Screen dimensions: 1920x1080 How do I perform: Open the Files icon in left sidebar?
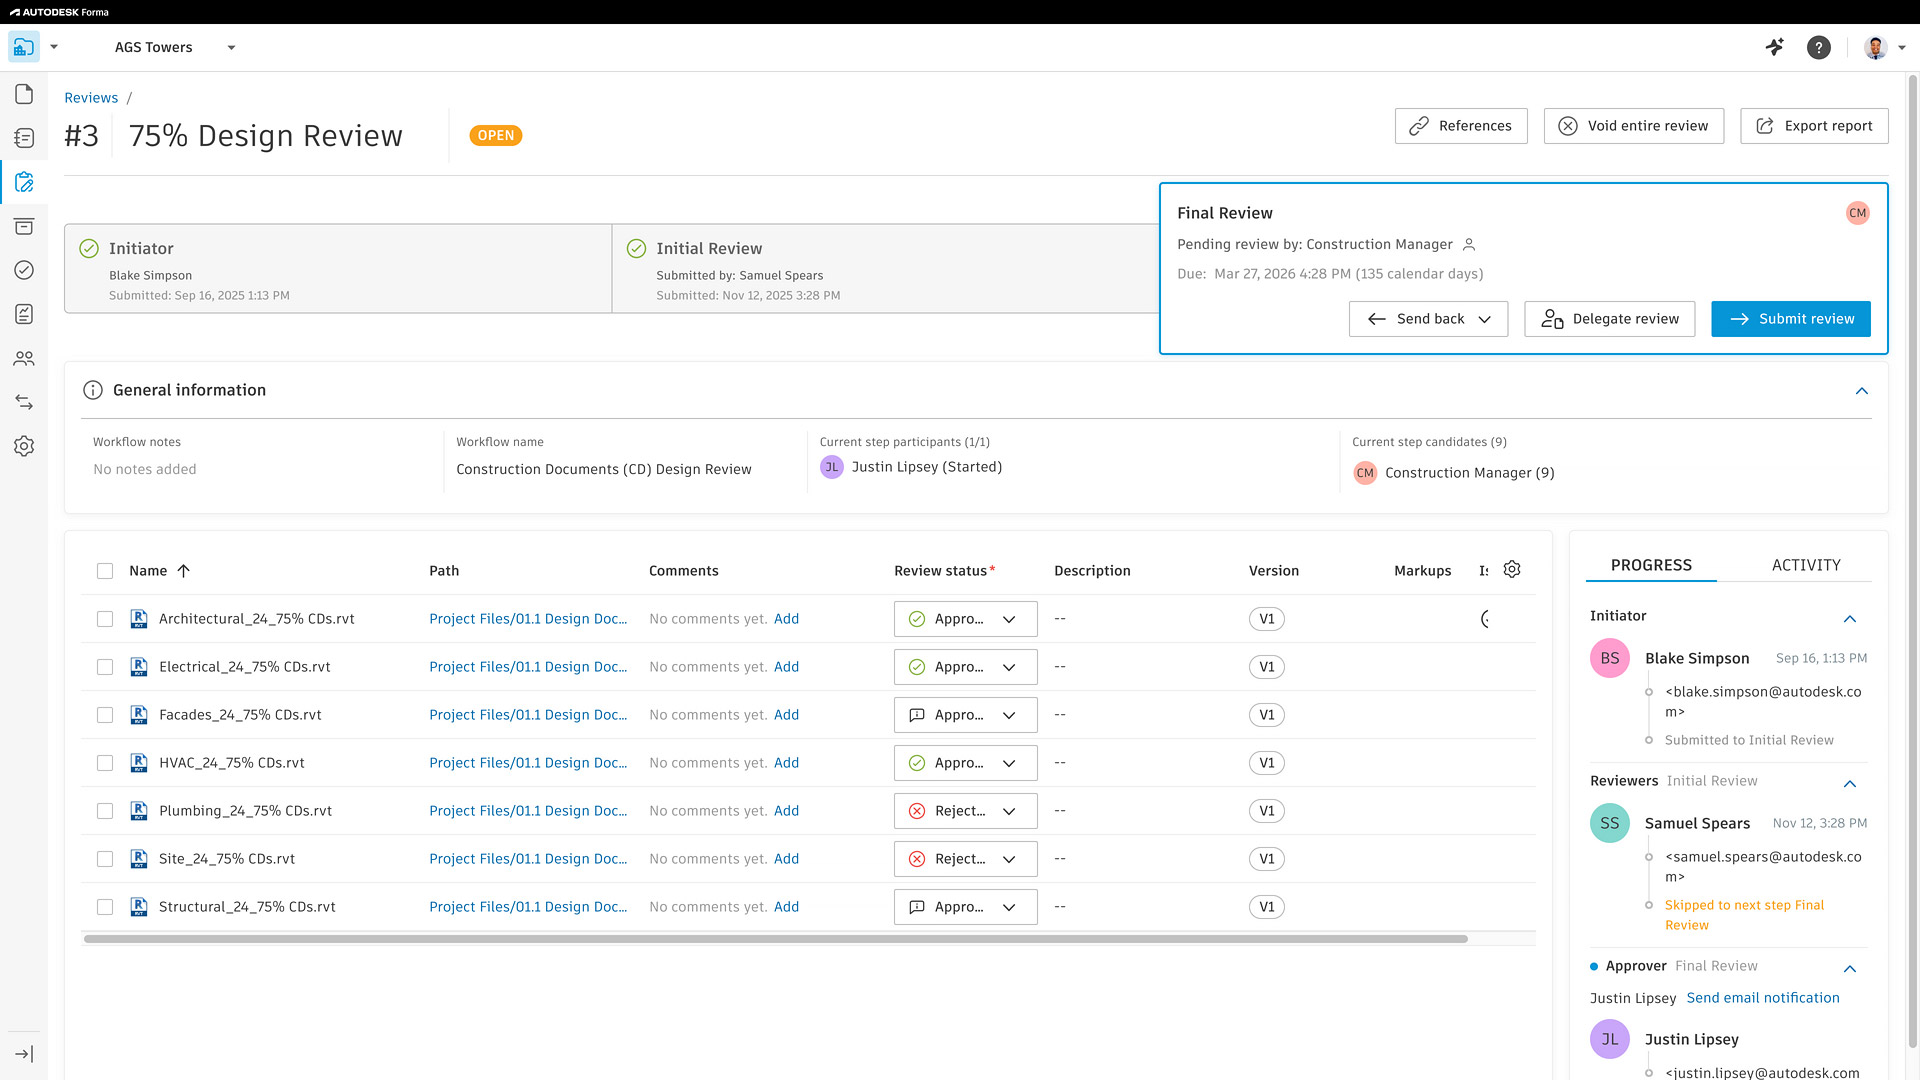pyautogui.click(x=24, y=94)
